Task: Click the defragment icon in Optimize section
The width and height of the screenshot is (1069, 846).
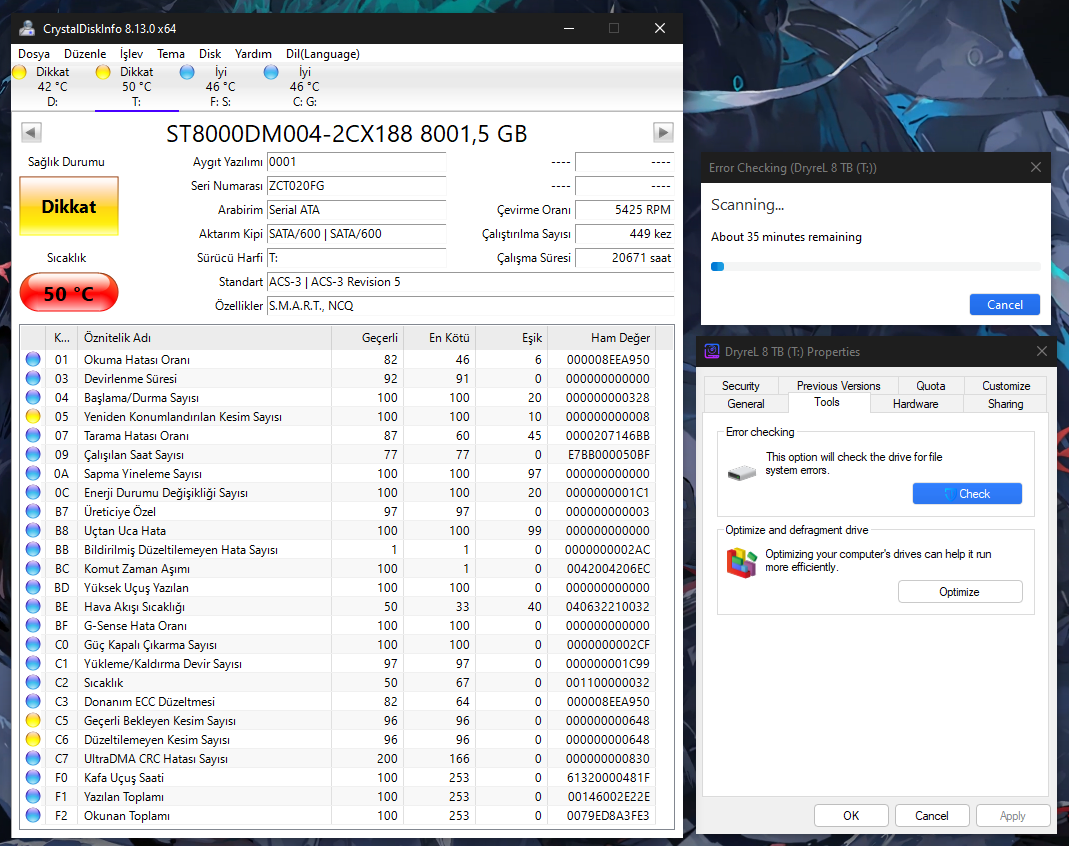Action: coord(742,564)
